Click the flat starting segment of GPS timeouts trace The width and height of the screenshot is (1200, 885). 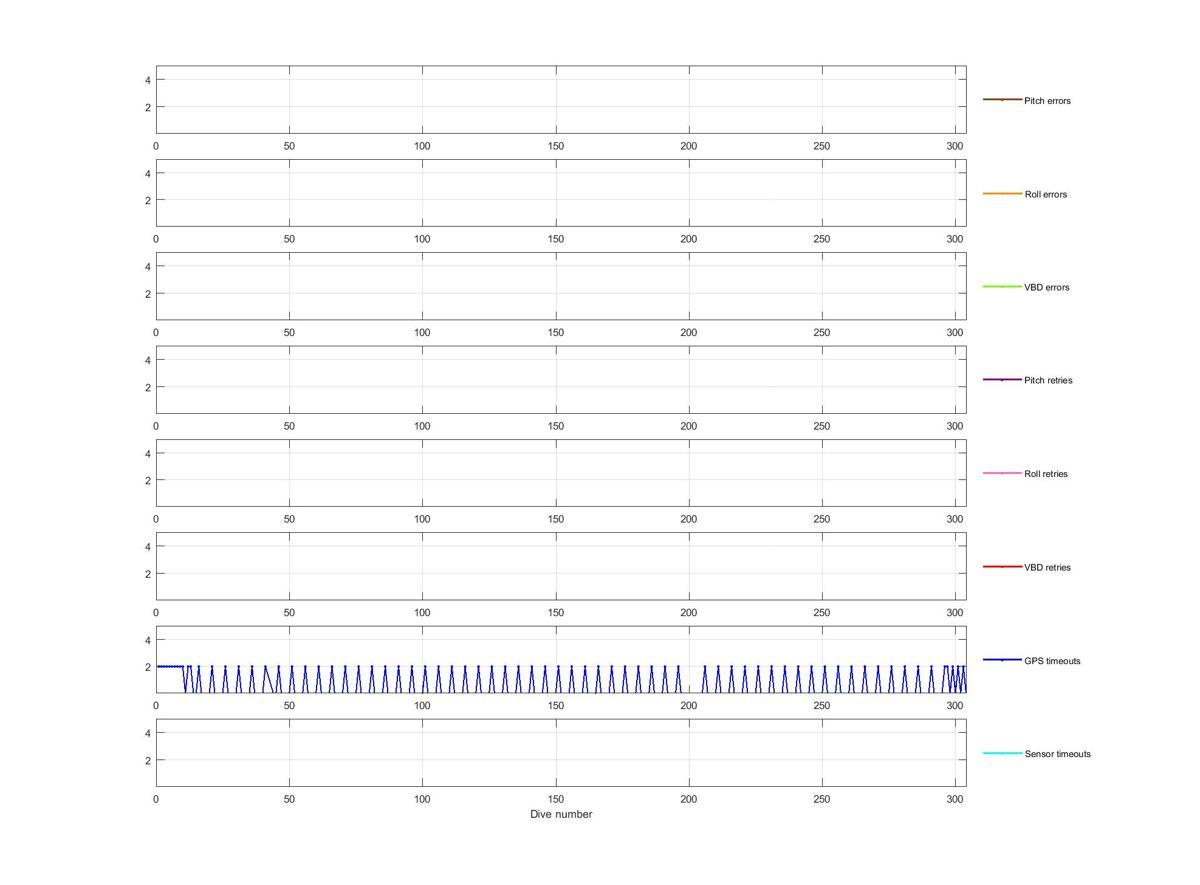[x=170, y=666]
